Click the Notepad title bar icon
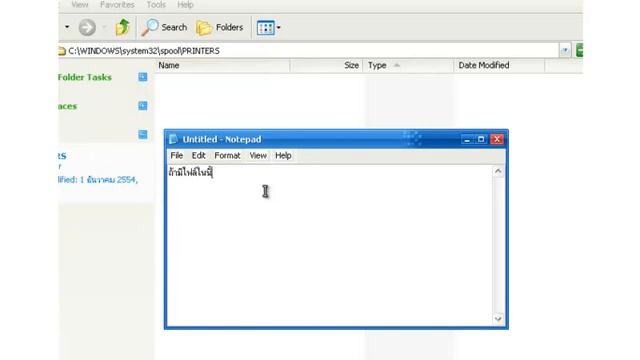 coord(173,139)
